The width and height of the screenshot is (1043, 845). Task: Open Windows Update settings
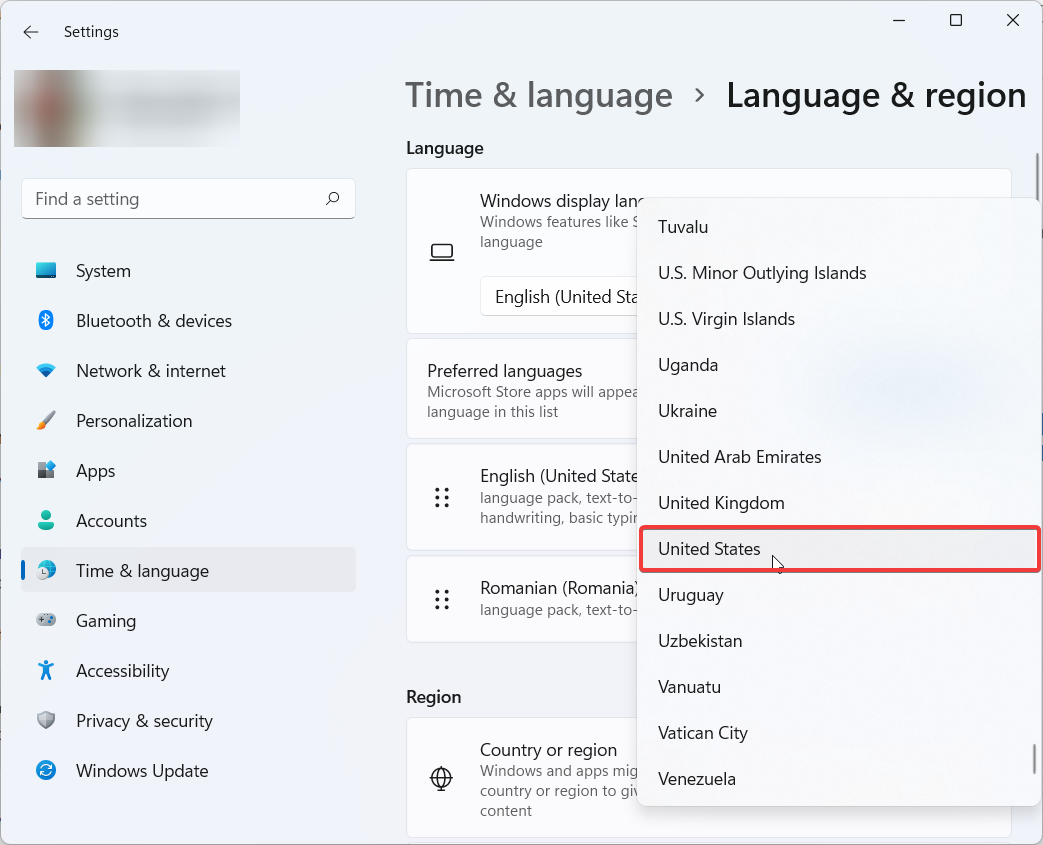coord(142,771)
